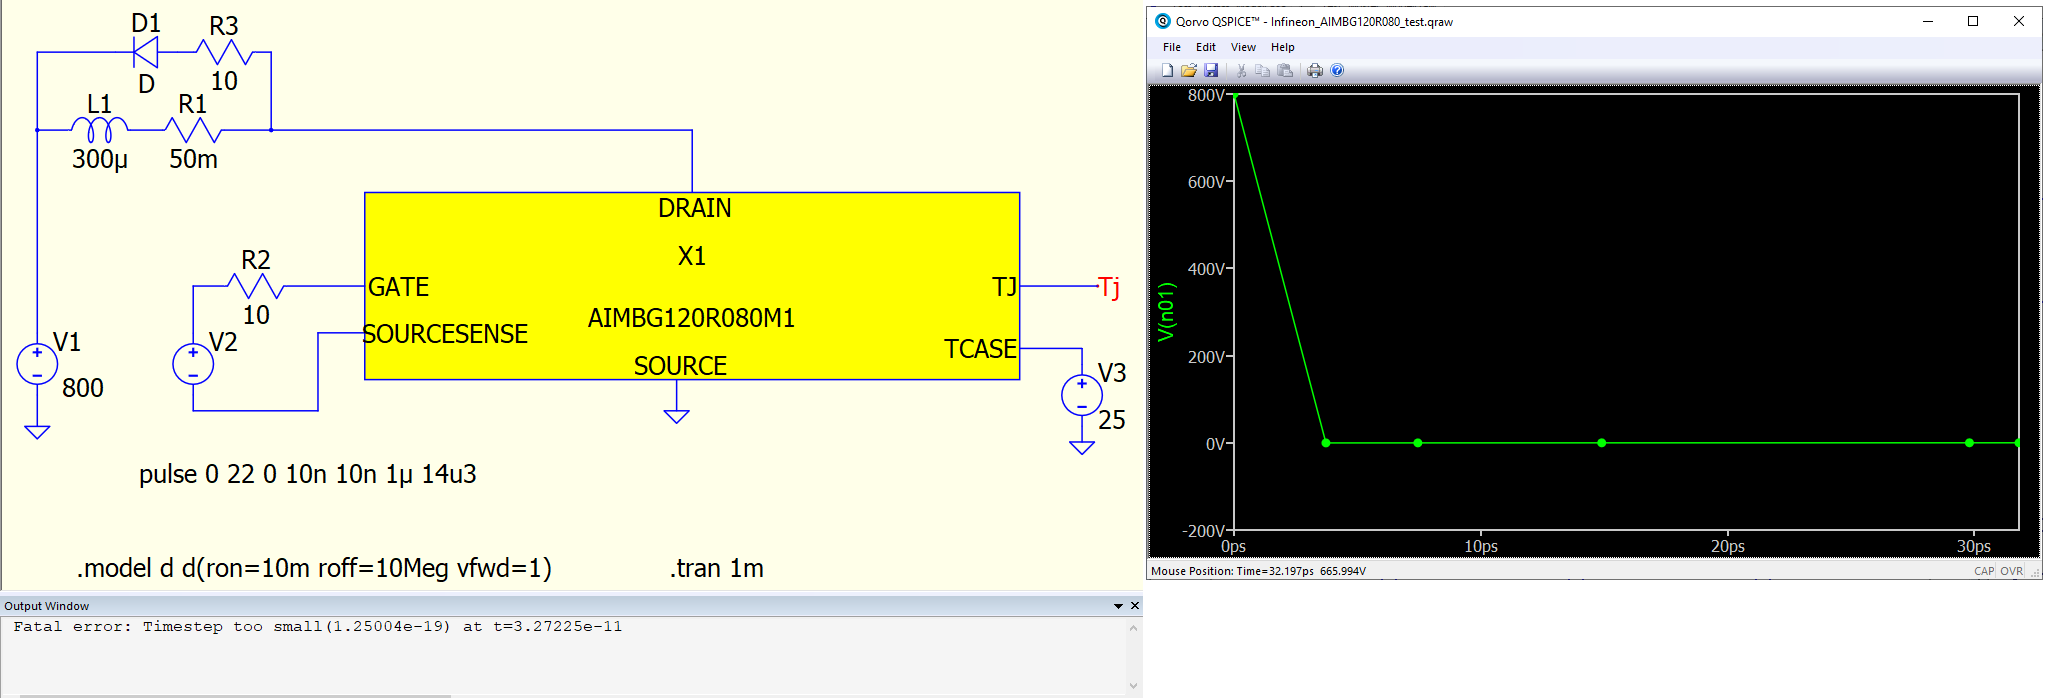
Task: Close the Output Window panel
Action: pos(1135,606)
